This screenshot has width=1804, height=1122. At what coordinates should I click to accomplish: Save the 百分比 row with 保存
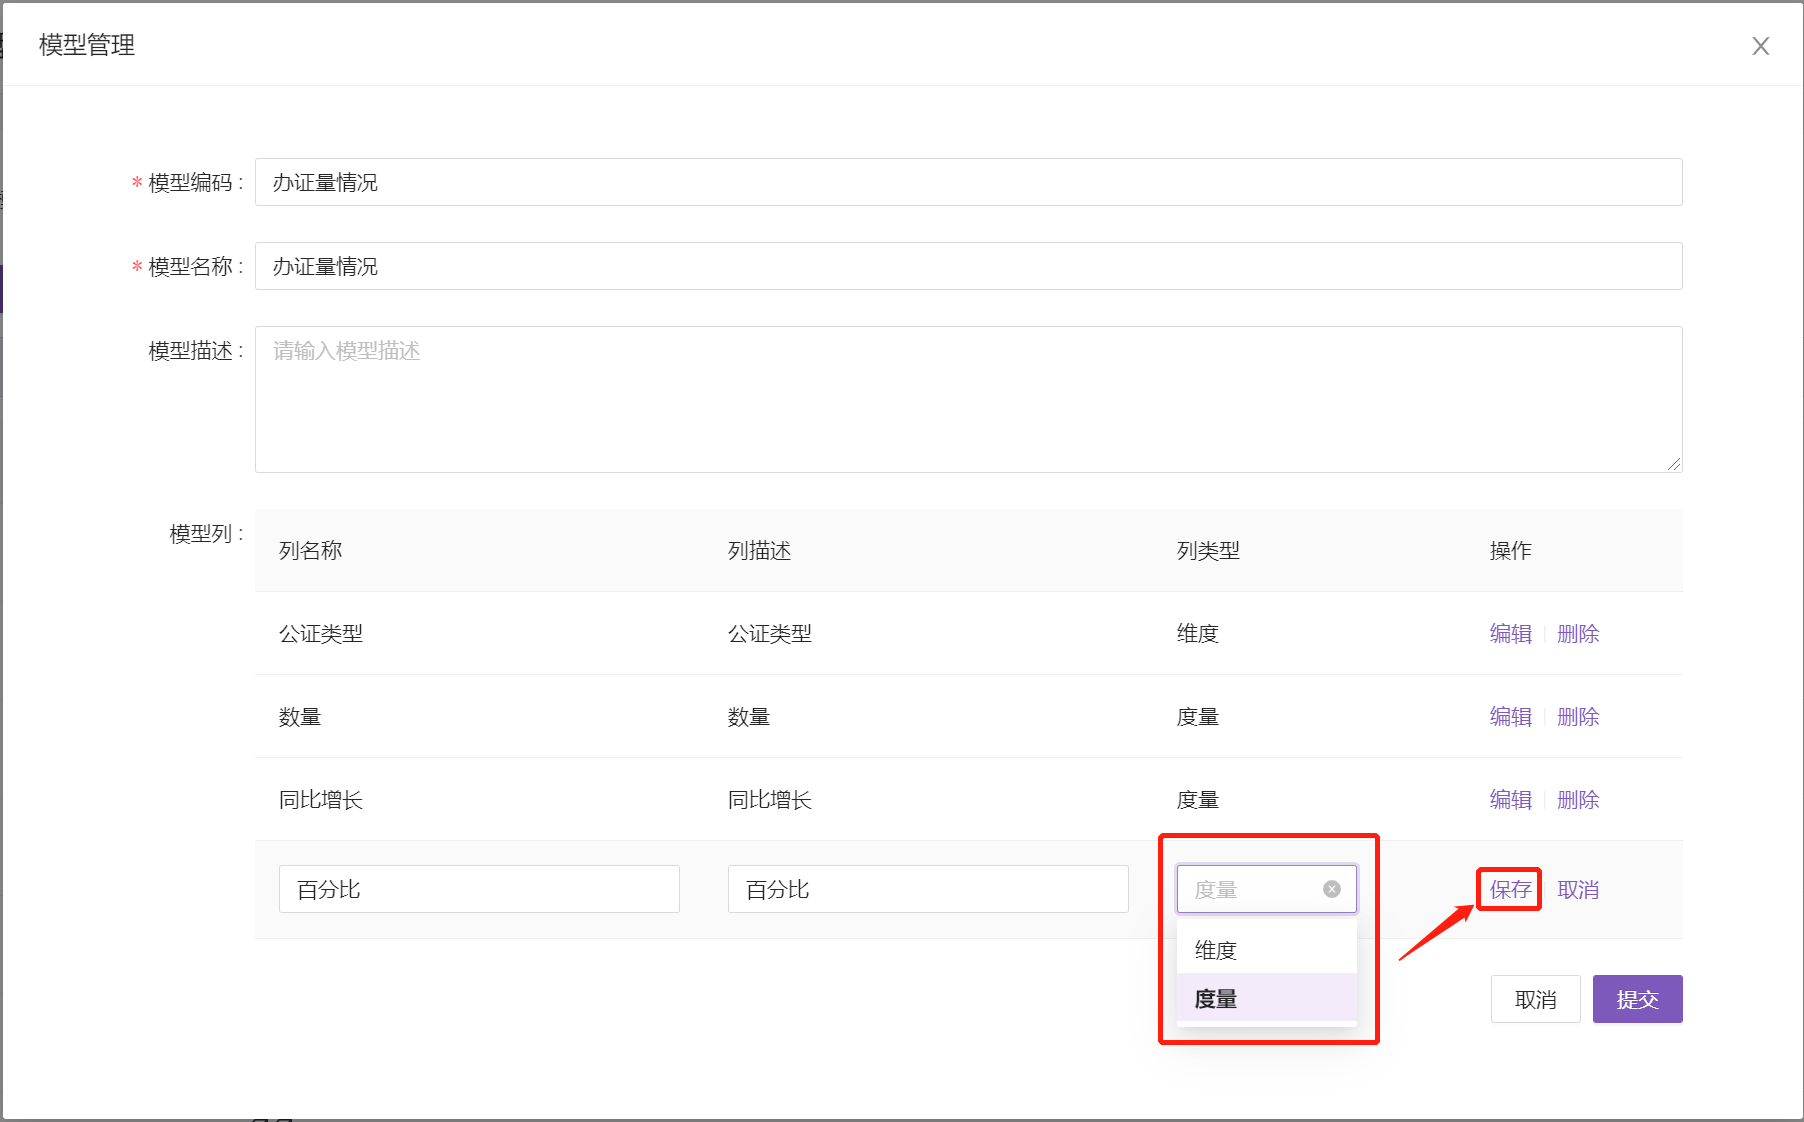point(1510,890)
